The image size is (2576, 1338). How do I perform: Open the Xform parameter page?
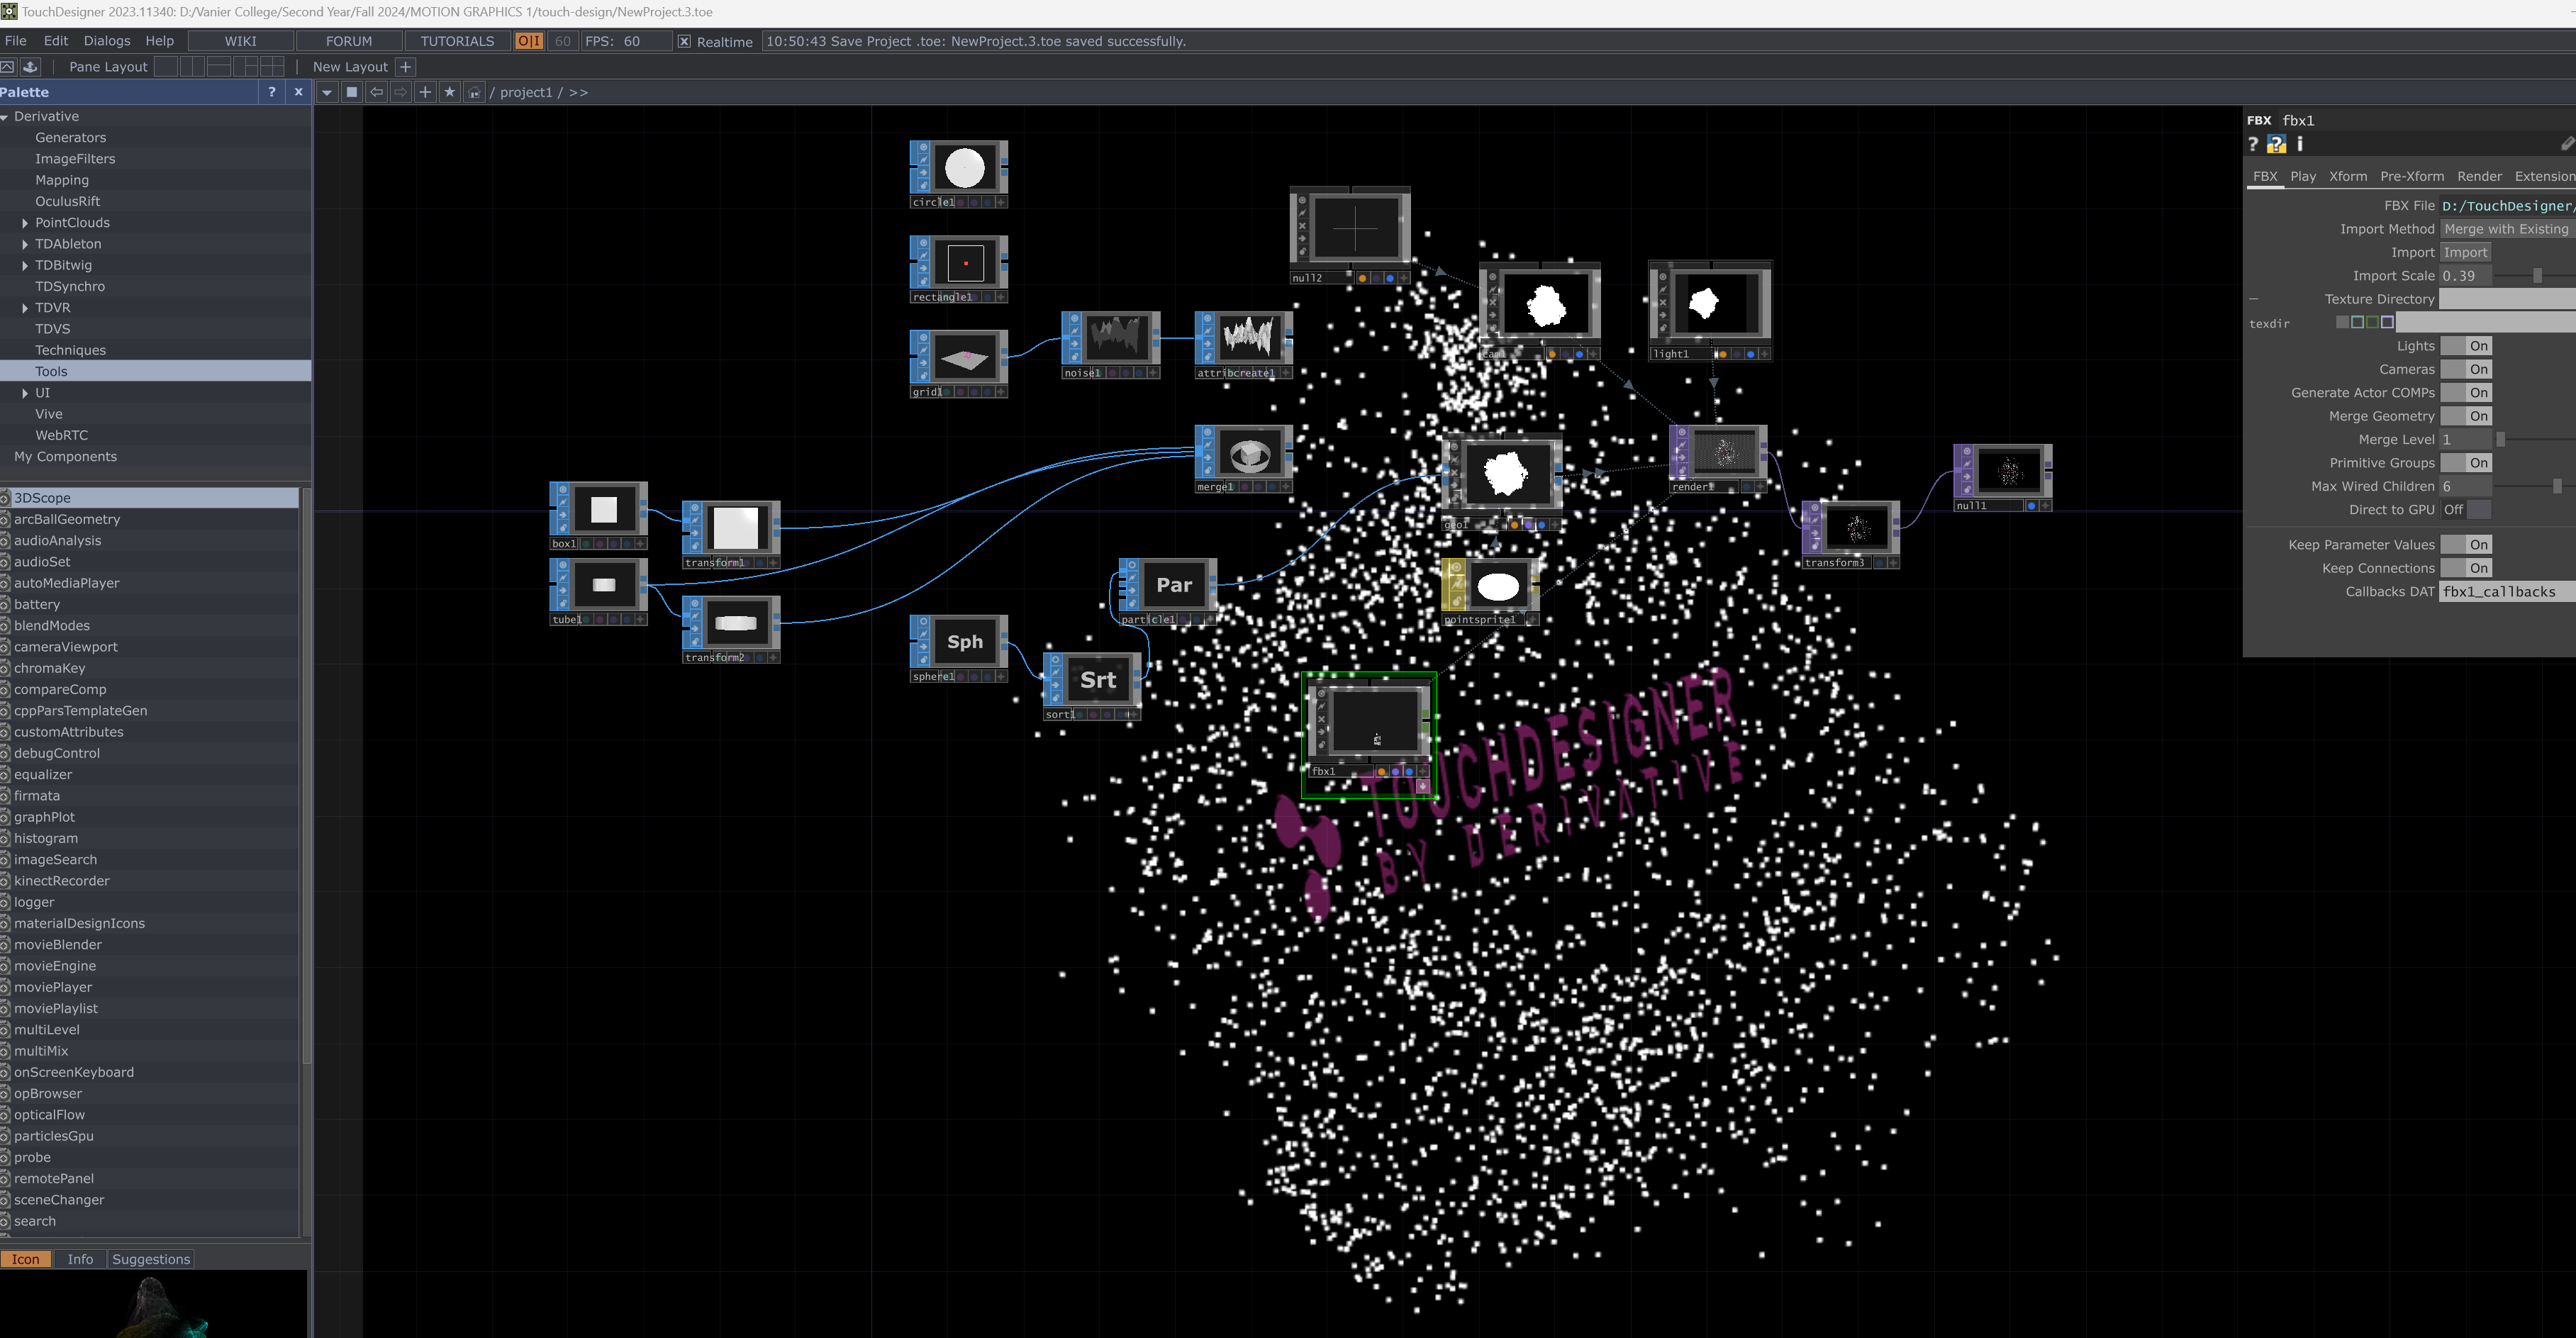point(2348,176)
